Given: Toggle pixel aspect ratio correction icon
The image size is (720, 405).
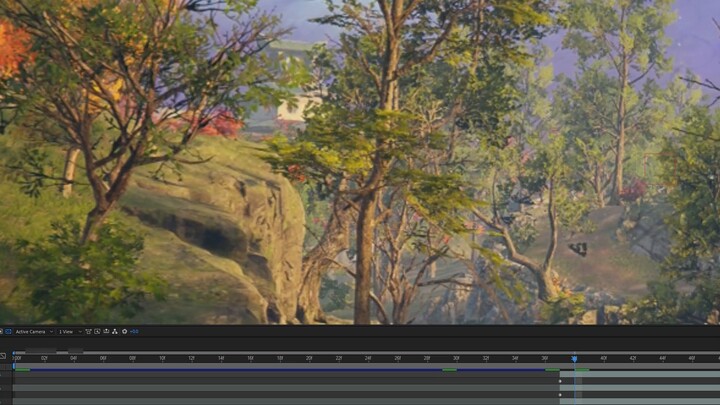Looking at the screenshot, I should 89,332.
